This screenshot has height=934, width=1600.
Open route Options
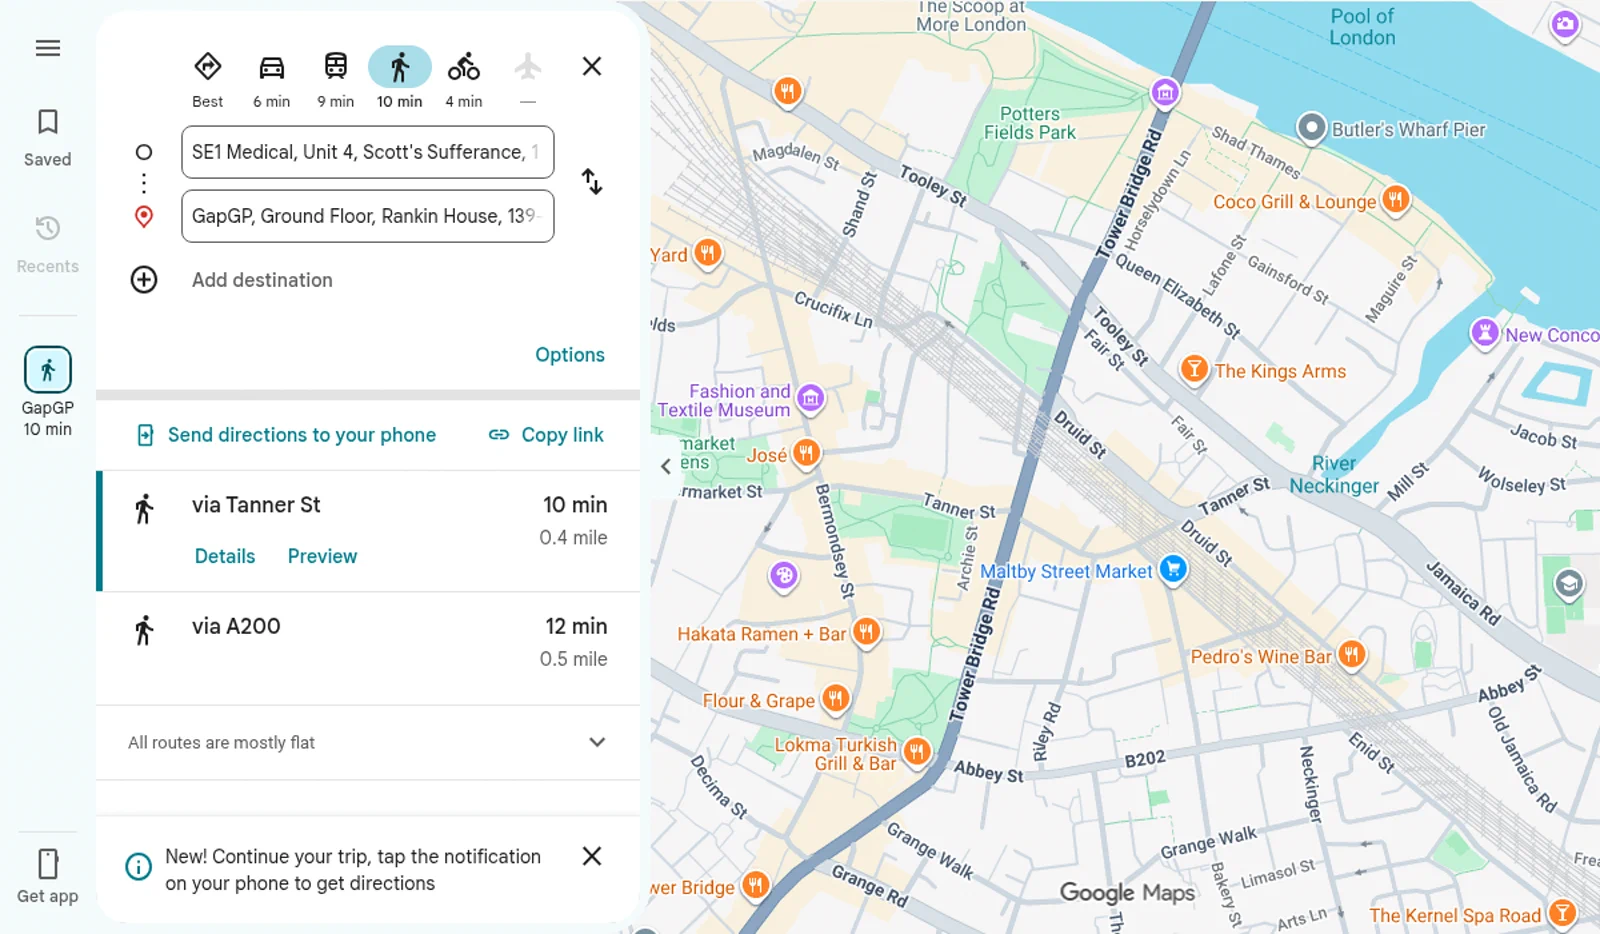tap(569, 355)
